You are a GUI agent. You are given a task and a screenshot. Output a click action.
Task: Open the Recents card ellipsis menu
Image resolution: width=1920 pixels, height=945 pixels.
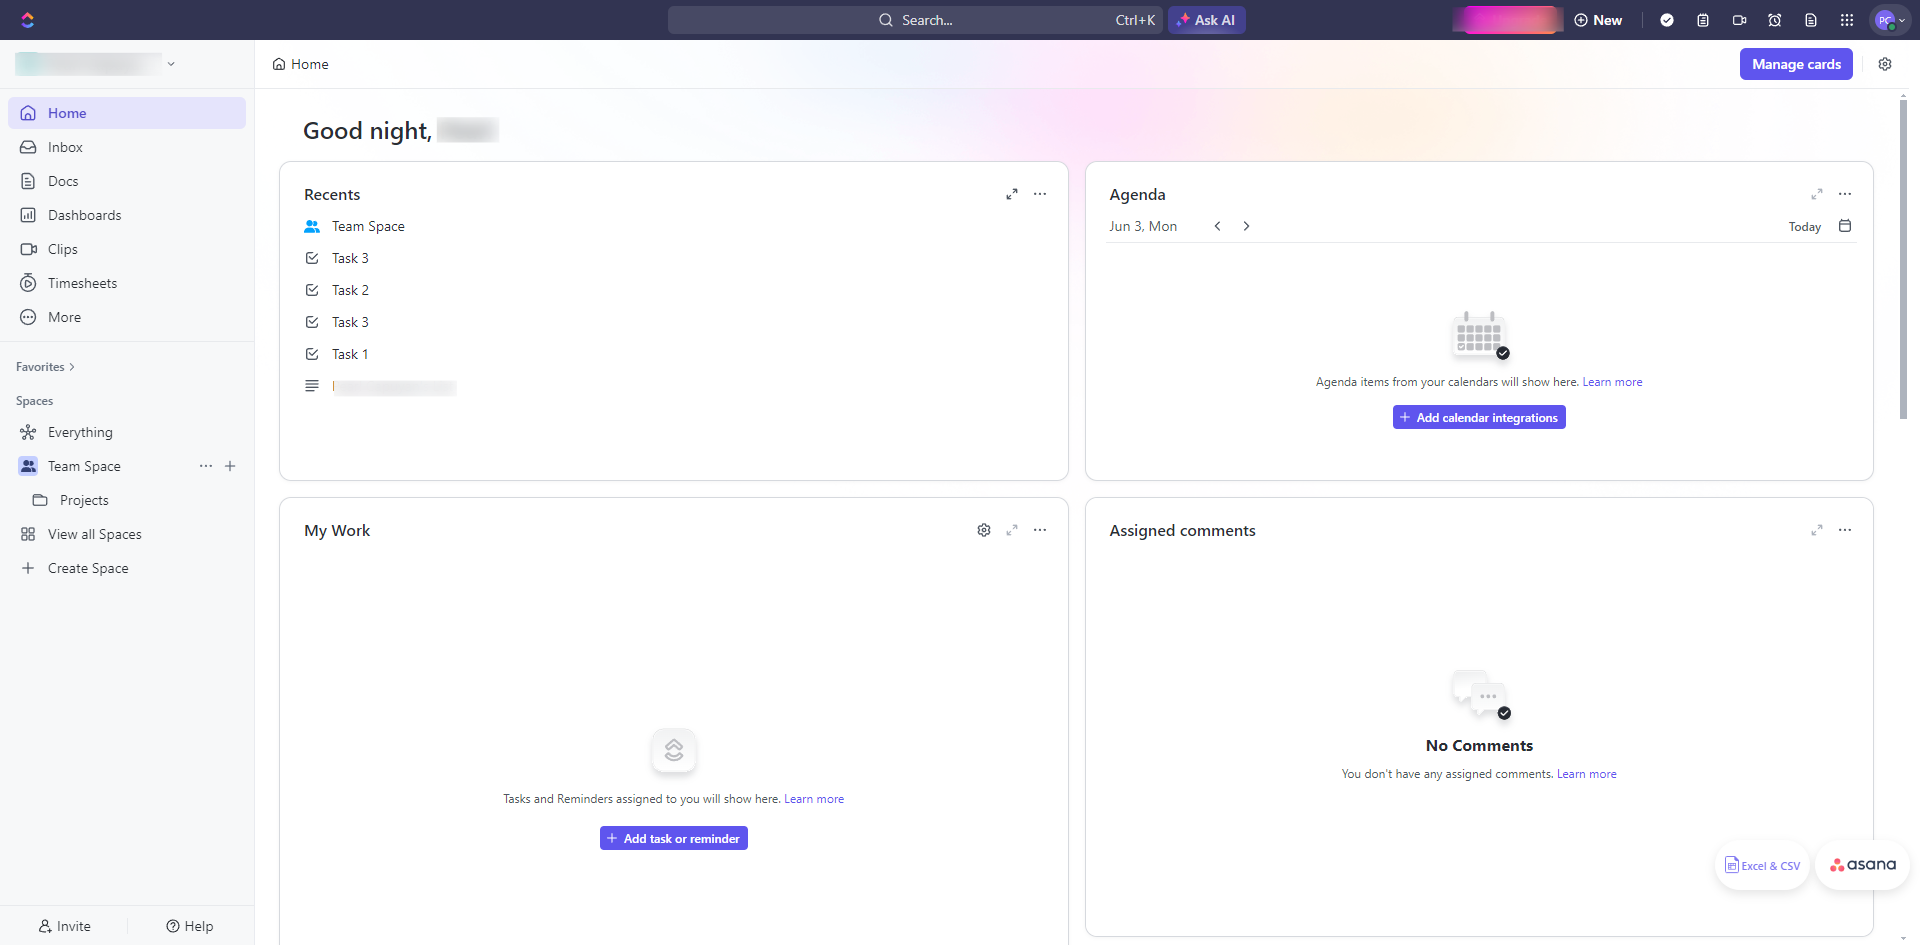(1040, 194)
